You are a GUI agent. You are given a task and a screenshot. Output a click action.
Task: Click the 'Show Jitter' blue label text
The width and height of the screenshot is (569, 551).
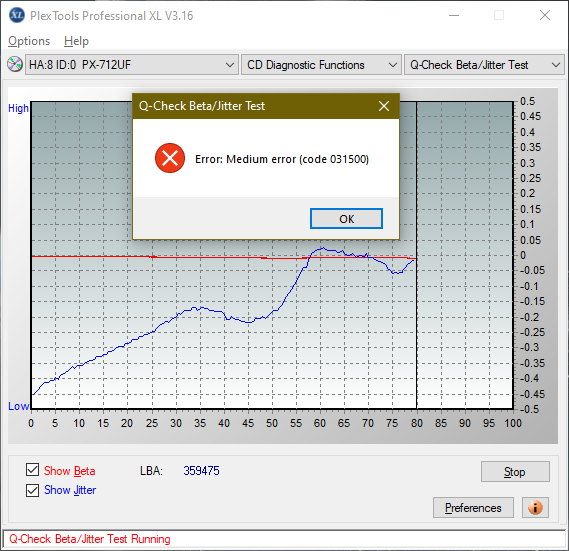(x=70, y=490)
